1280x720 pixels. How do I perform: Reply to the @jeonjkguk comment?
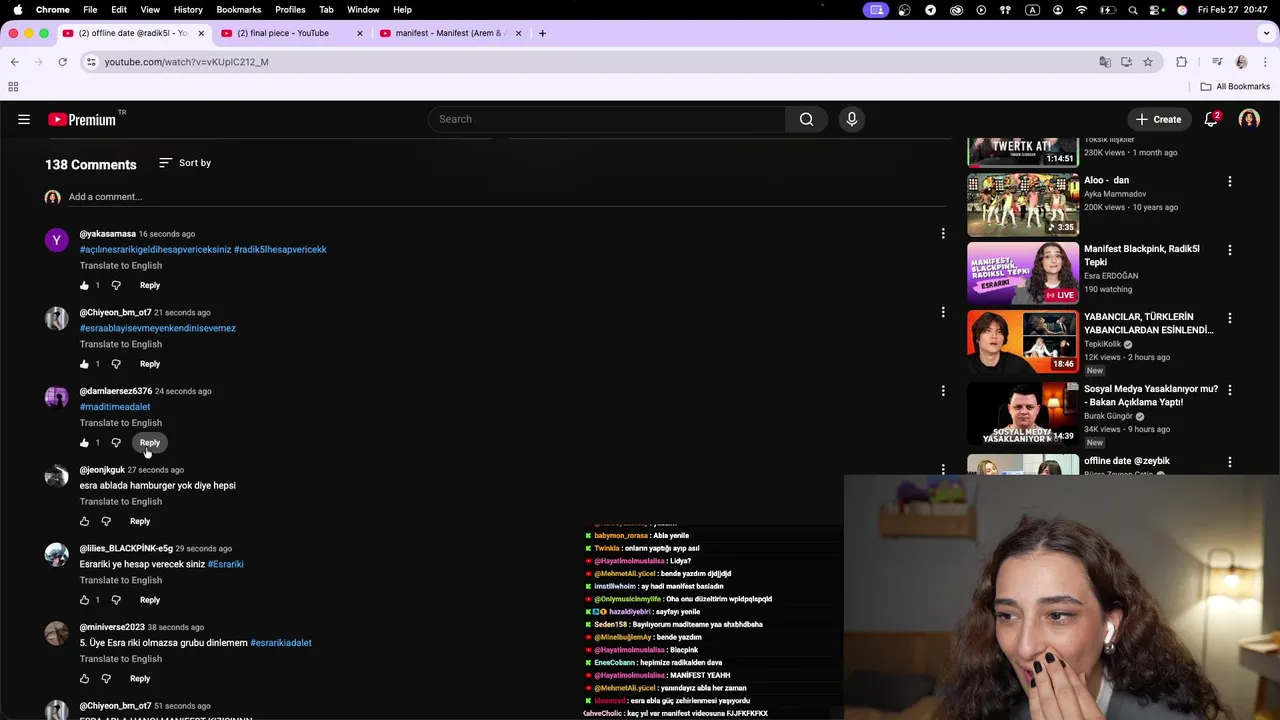pos(140,521)
